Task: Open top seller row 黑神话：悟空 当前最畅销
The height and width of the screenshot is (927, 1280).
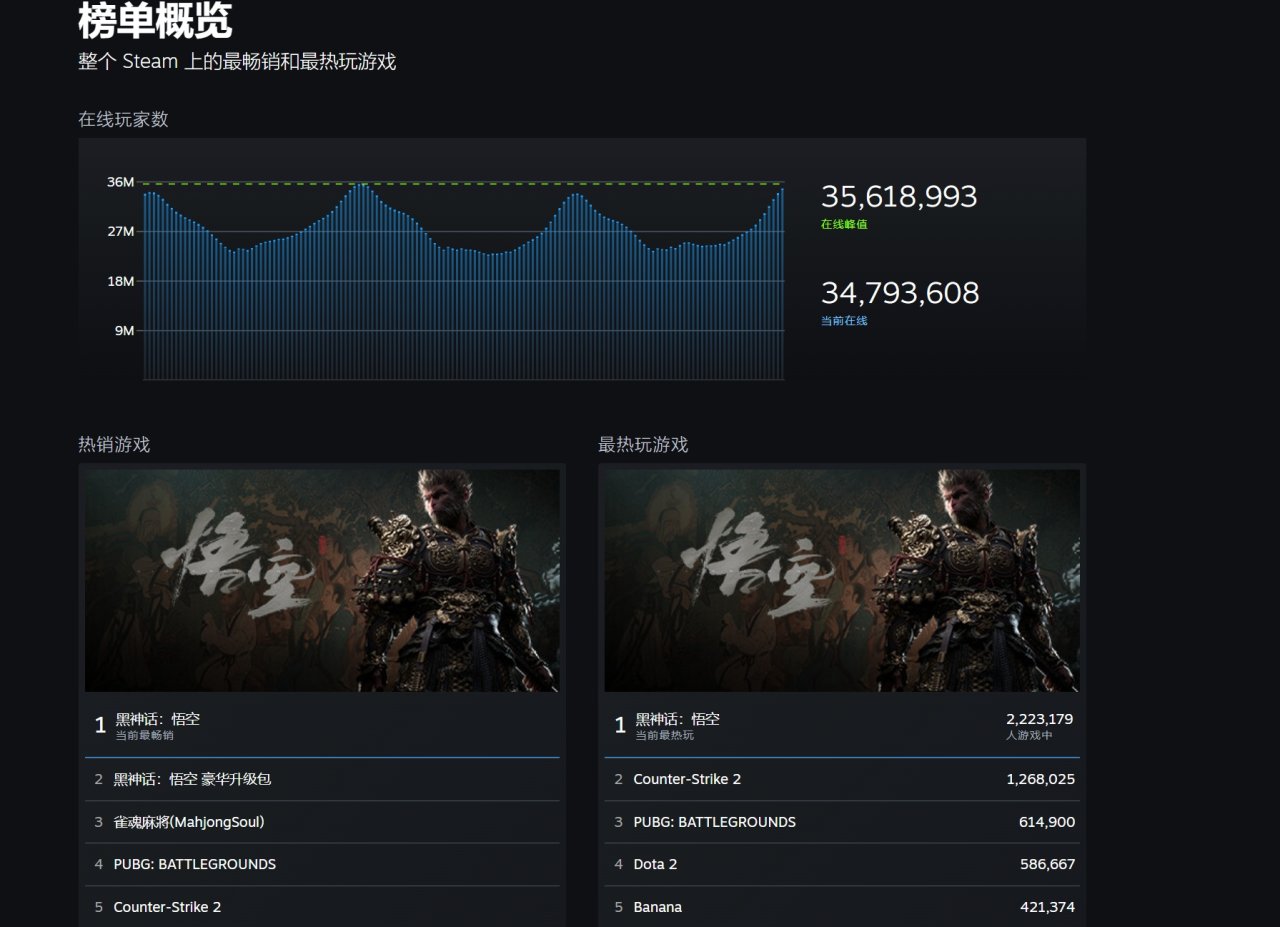Action: click(322, 725)
